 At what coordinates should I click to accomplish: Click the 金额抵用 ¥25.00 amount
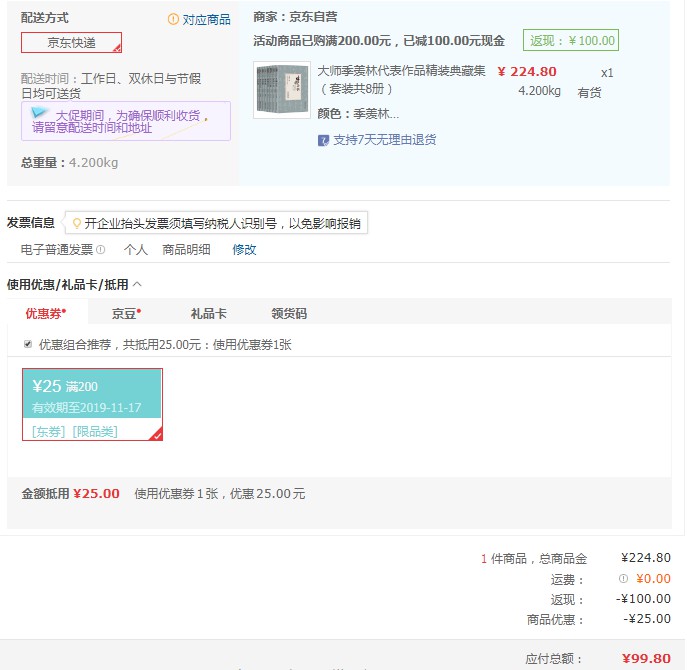point(96,494)
